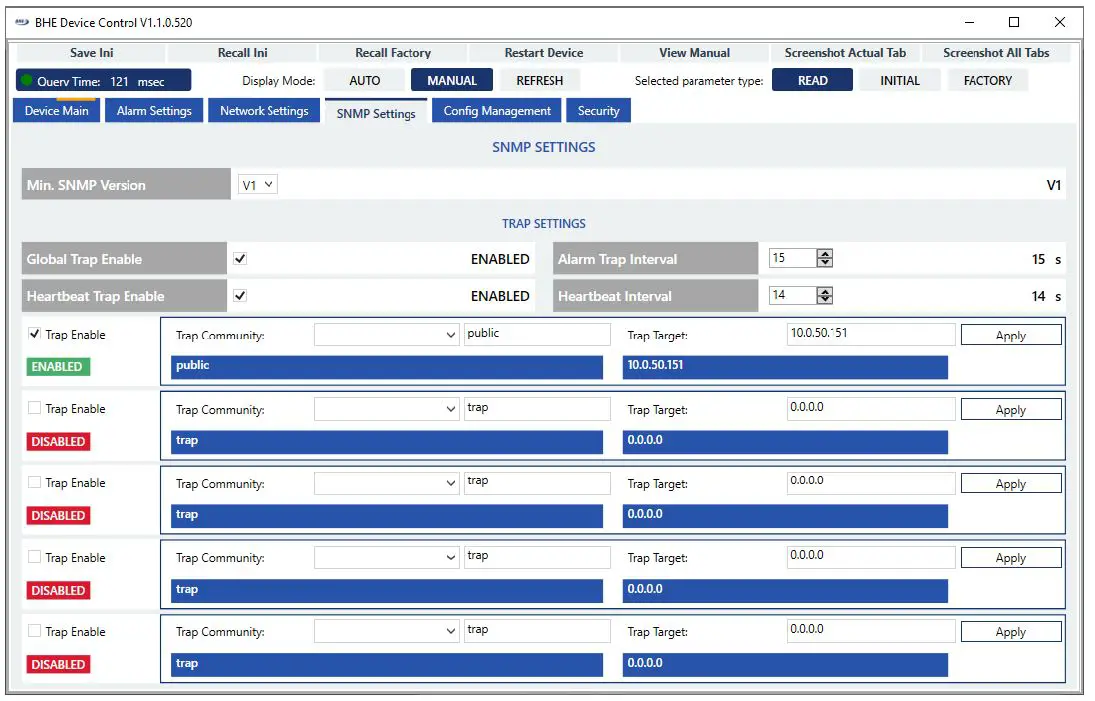Check Trap Enable in third trap row
Viewport: 1095px width, 701px height.
coord(34,482)
